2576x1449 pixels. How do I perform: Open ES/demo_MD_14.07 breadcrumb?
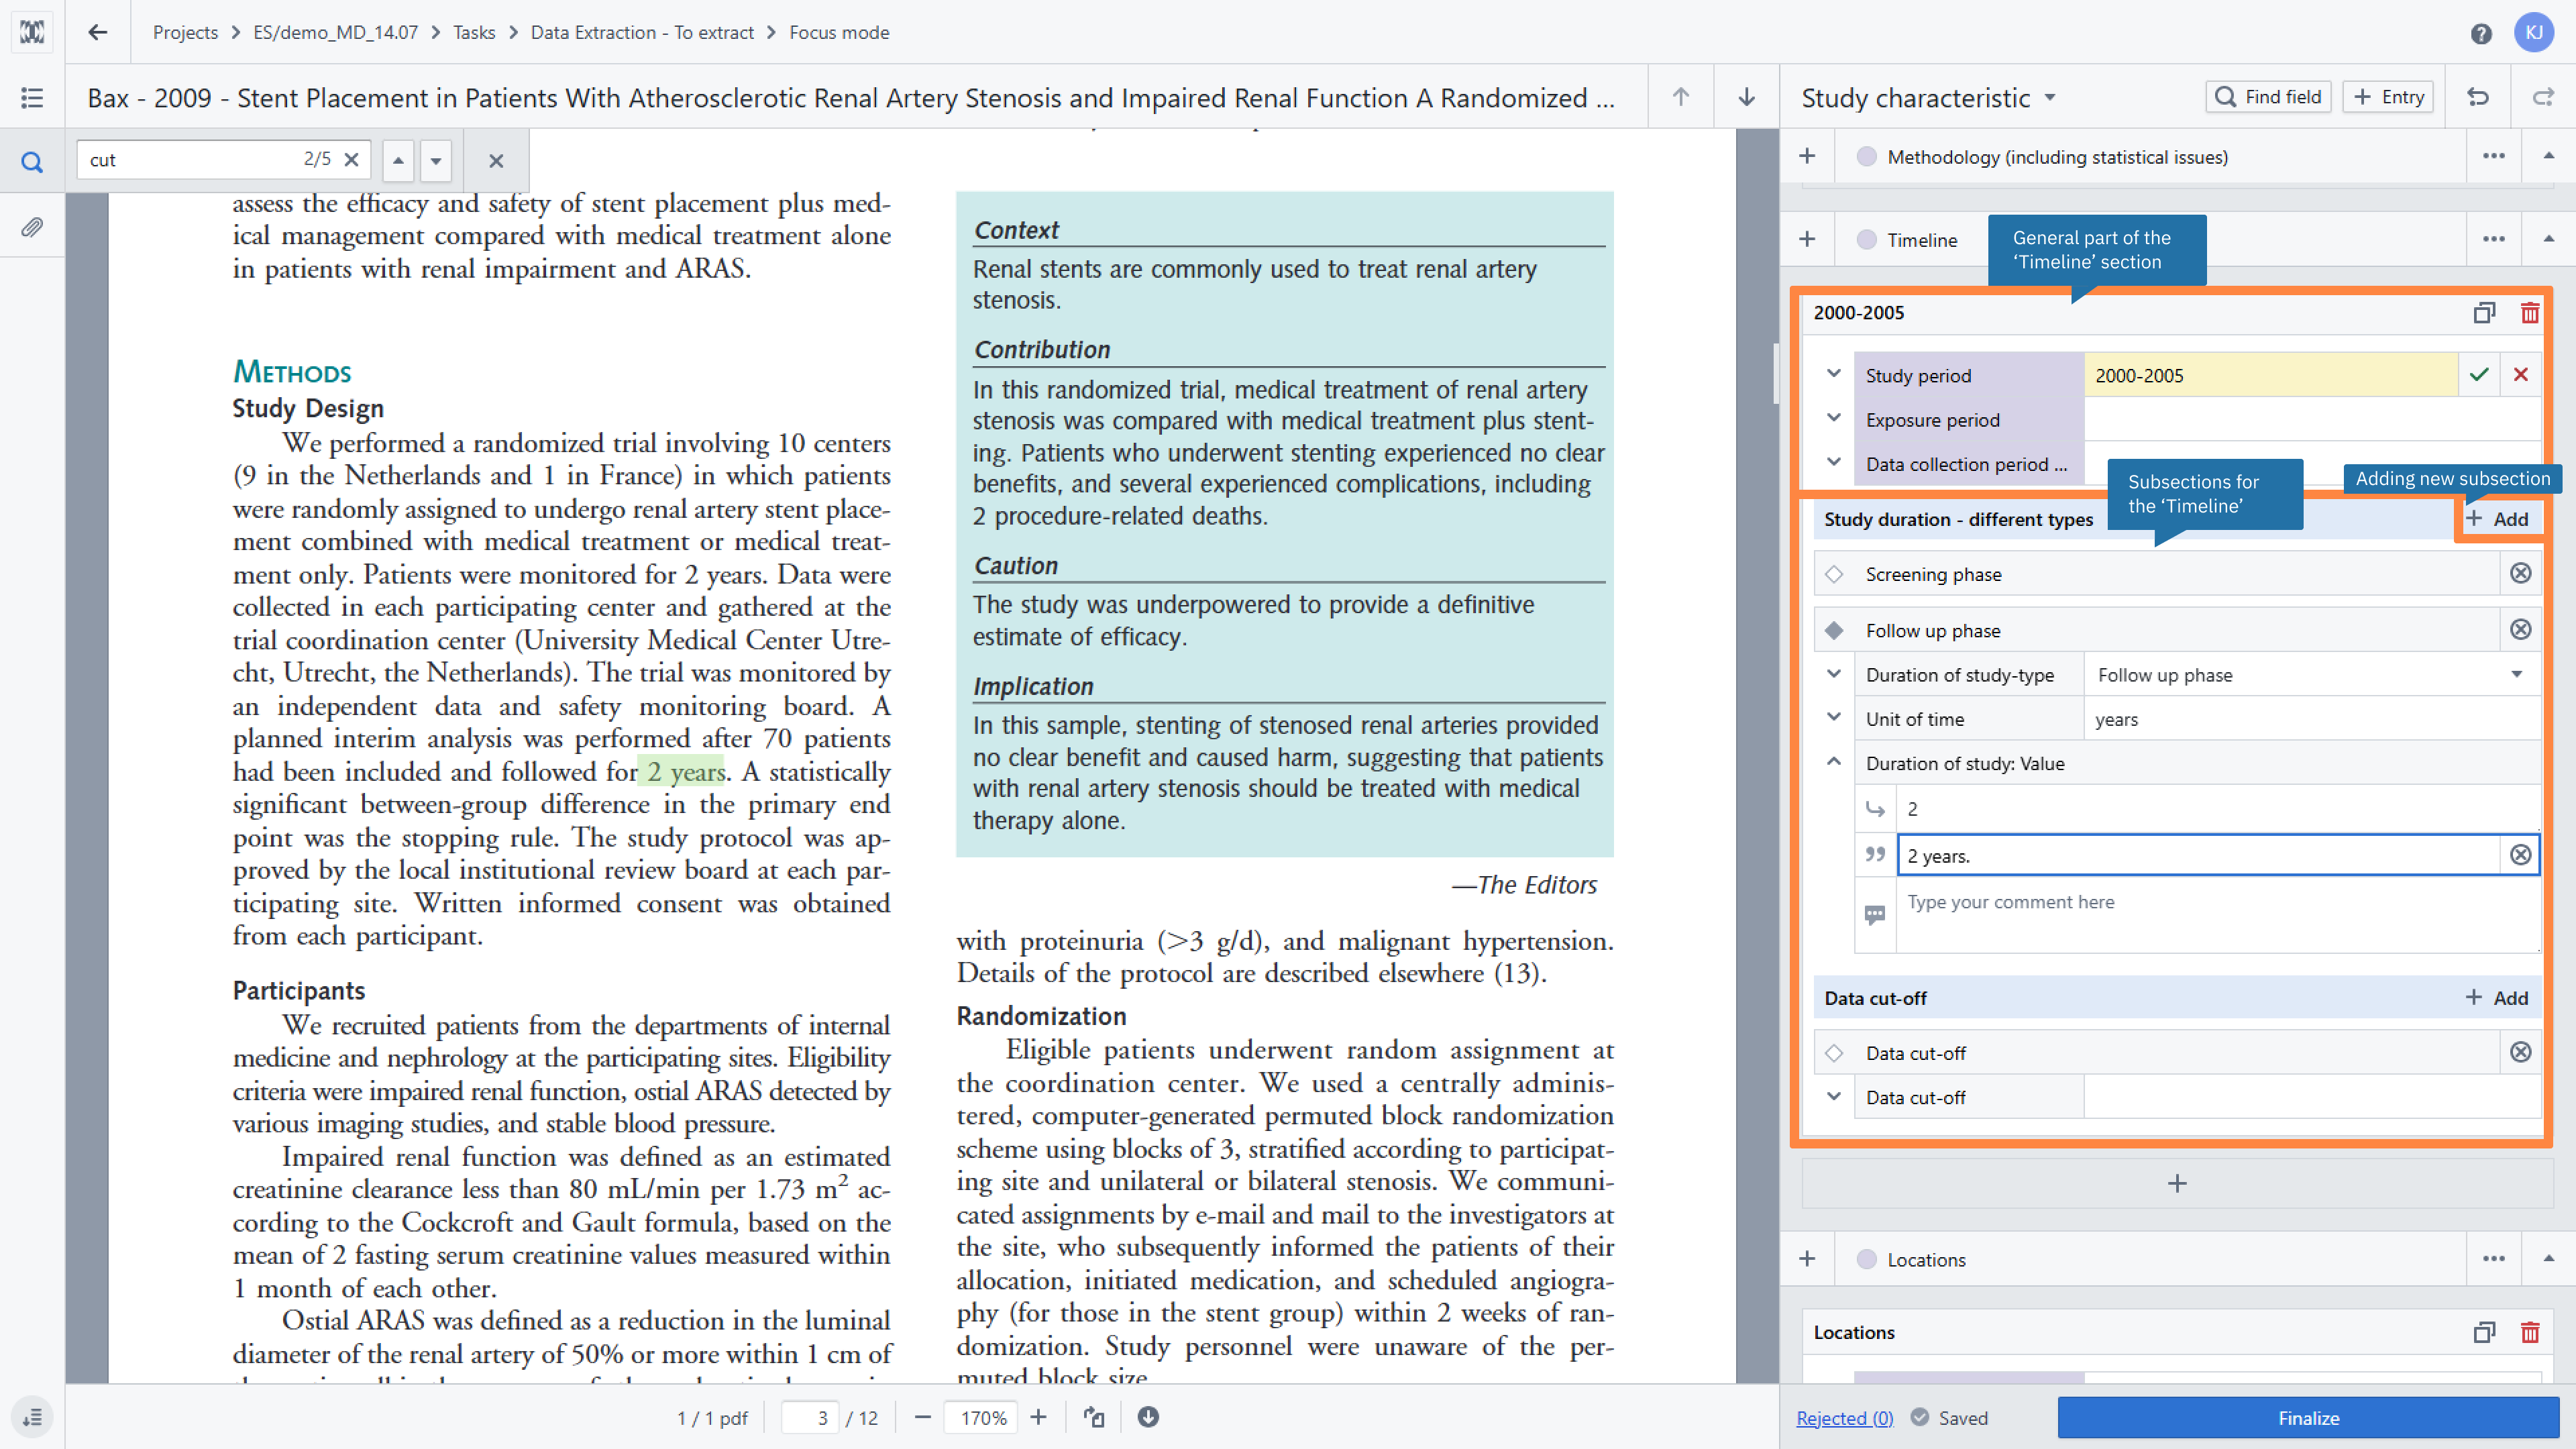point(335,32)
